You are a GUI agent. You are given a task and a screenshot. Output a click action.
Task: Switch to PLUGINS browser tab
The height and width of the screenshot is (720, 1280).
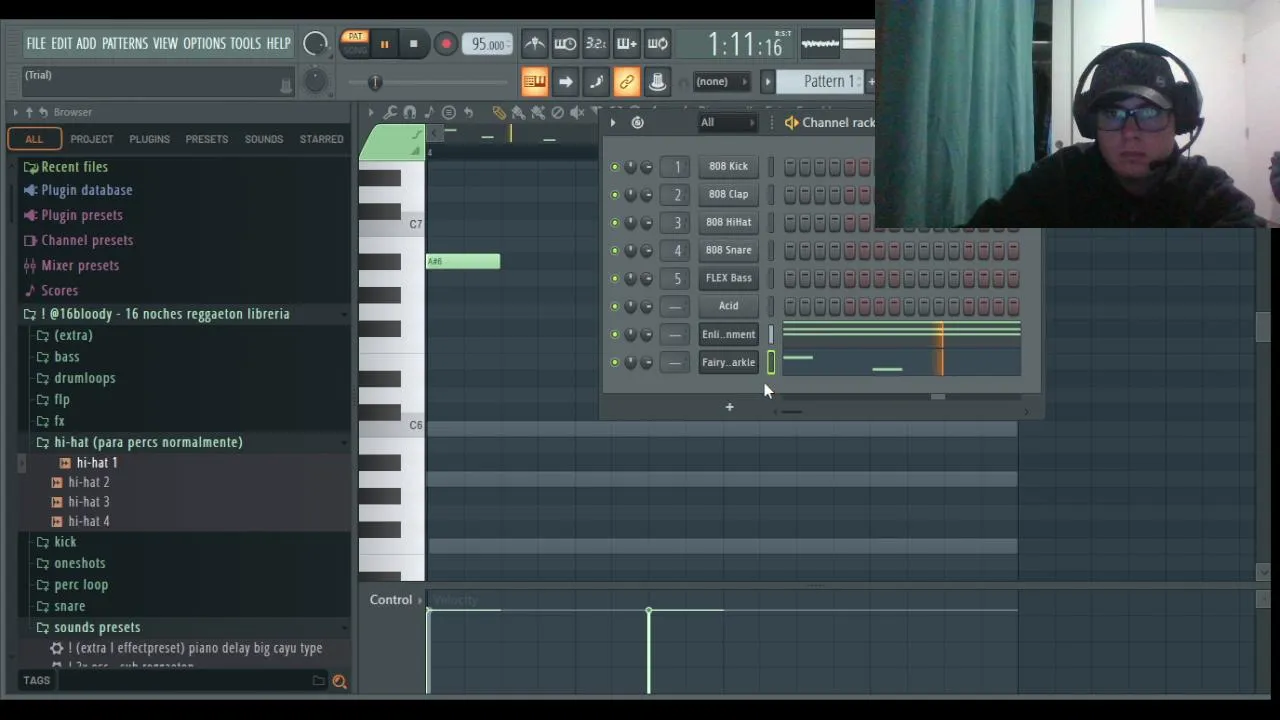click(149, 139)
